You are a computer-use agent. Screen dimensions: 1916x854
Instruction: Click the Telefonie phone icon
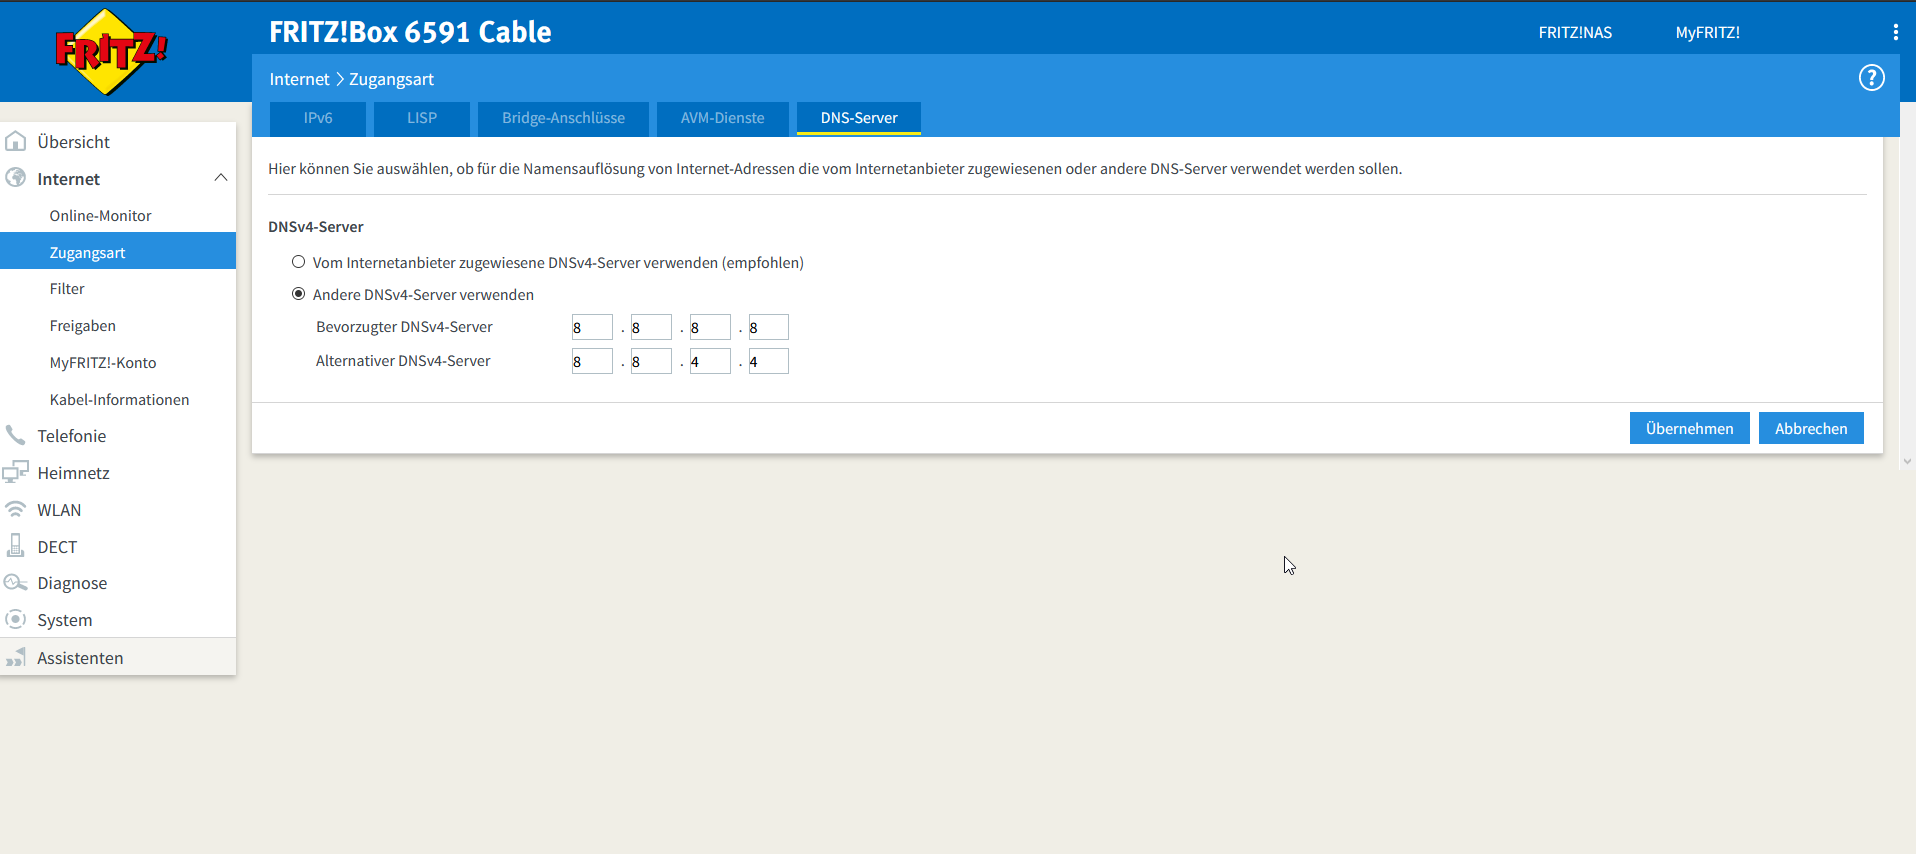16,435
